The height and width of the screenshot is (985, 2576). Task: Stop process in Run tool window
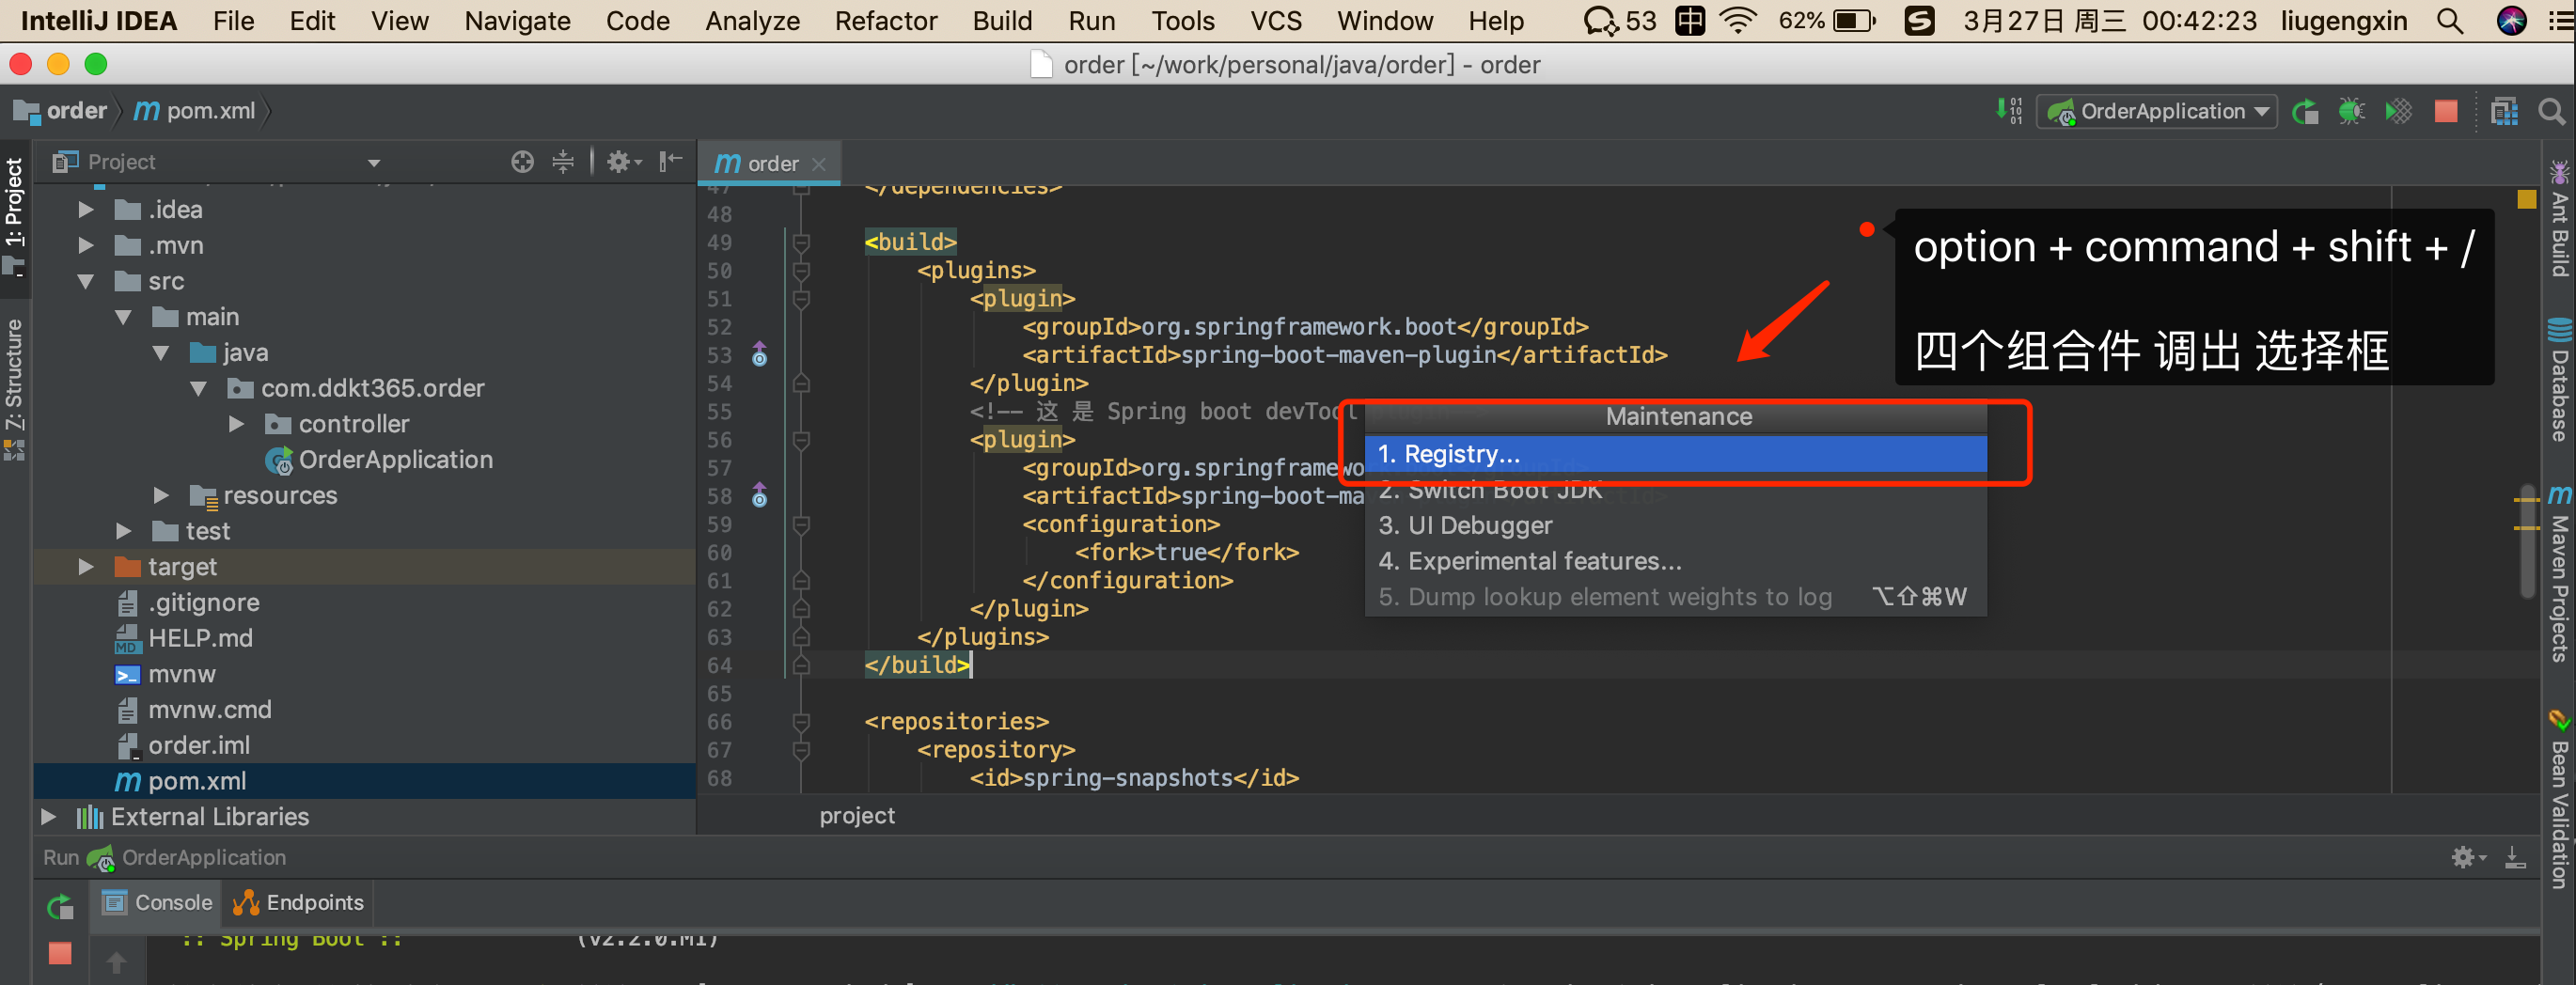pos(60,953)
